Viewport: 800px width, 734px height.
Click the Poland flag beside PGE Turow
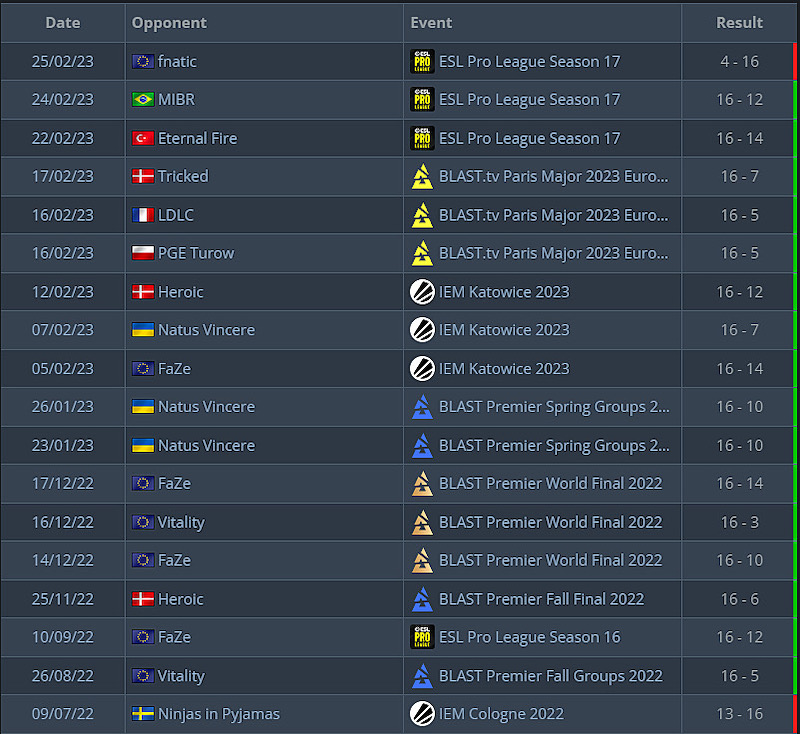click(x=143, y=254)
